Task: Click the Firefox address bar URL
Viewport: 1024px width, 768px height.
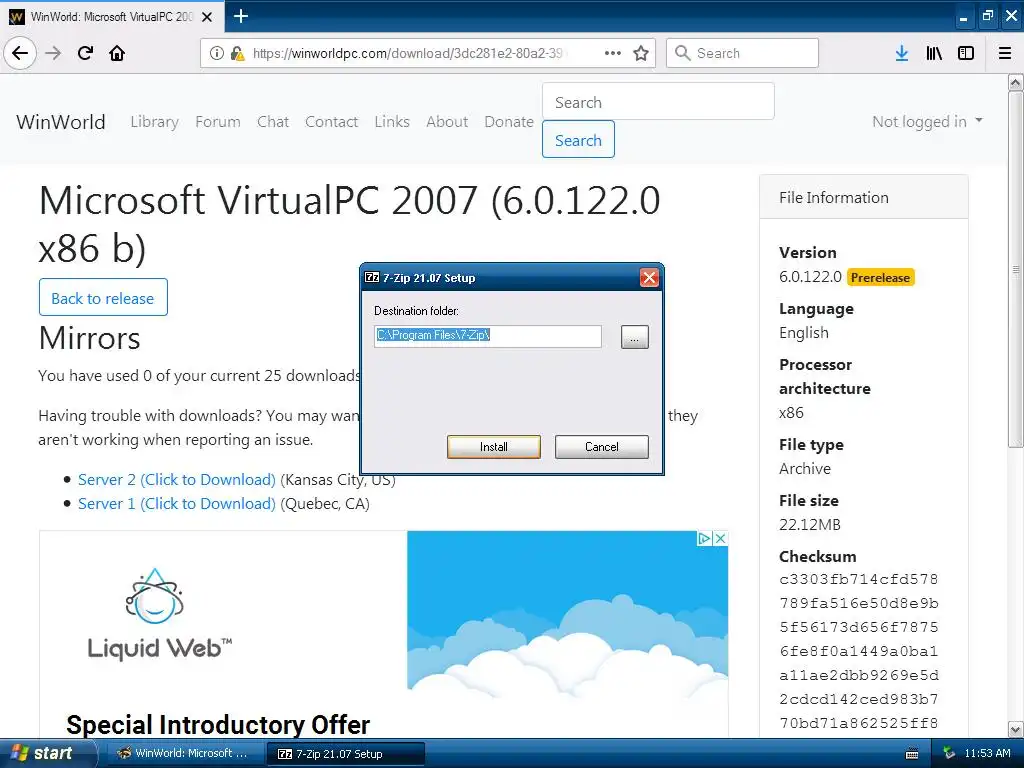Action: pos(408,53)
